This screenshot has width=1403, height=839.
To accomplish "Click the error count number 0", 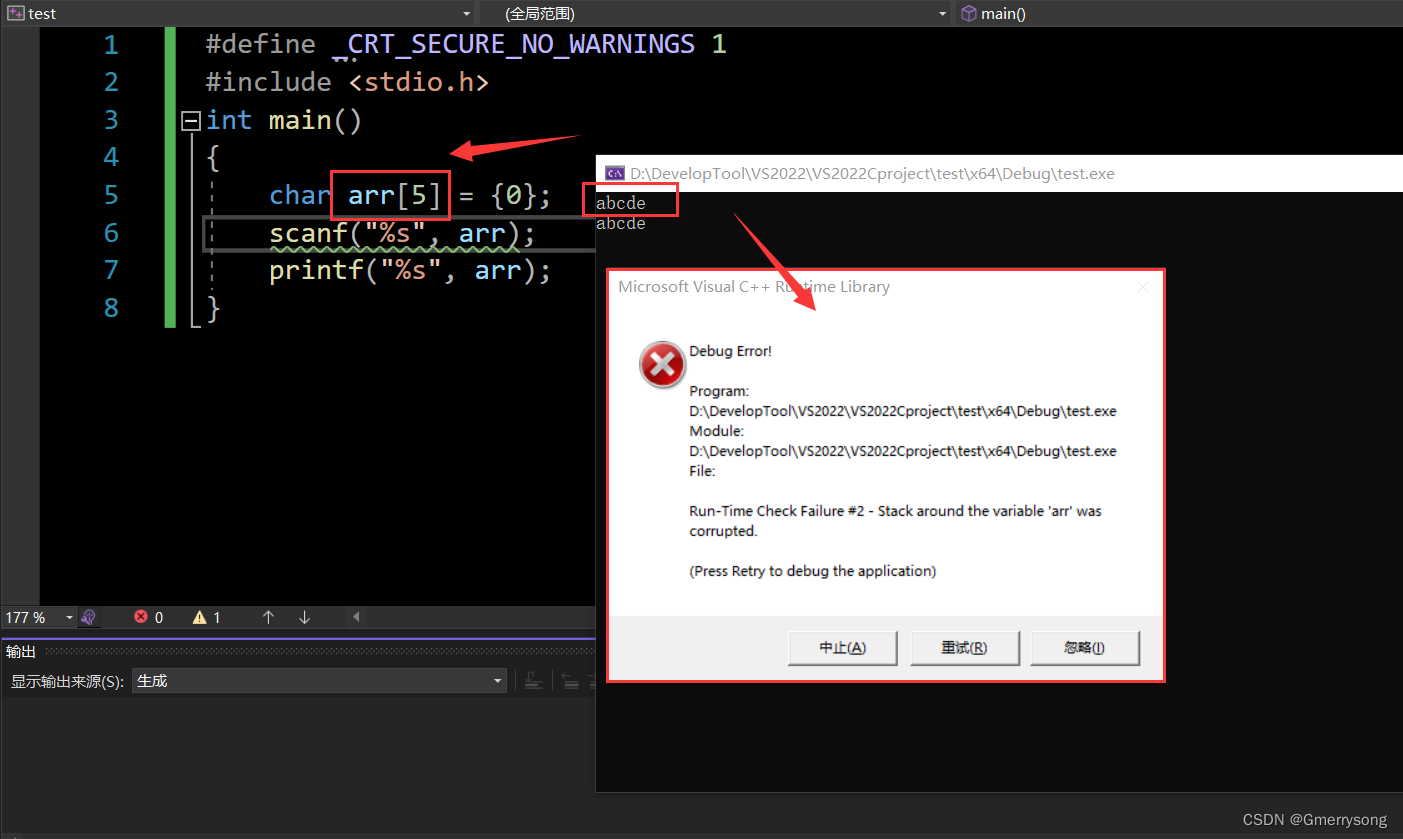I will coord(159,617).
